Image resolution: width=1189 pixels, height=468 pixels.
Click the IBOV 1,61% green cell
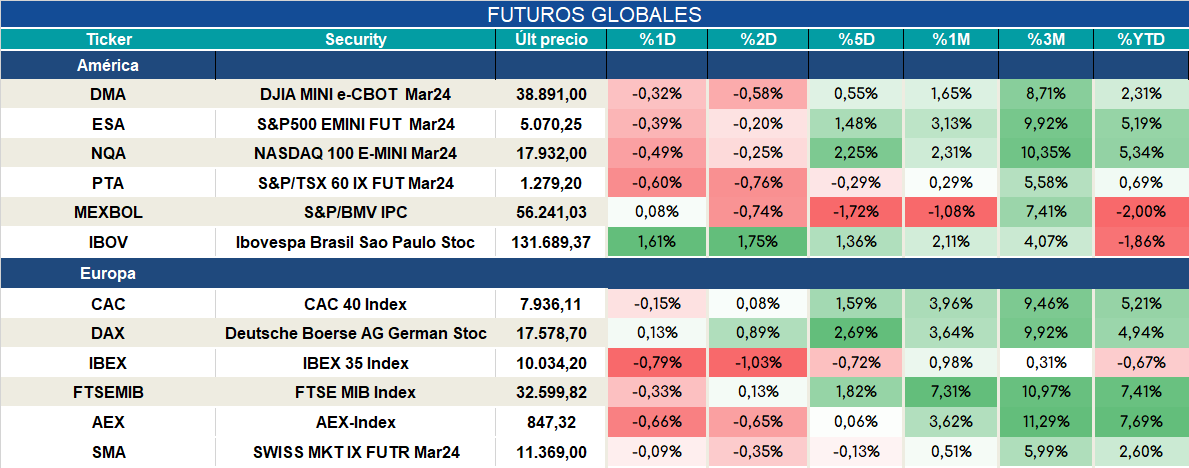pyautogui.click(x=657, y=243)
